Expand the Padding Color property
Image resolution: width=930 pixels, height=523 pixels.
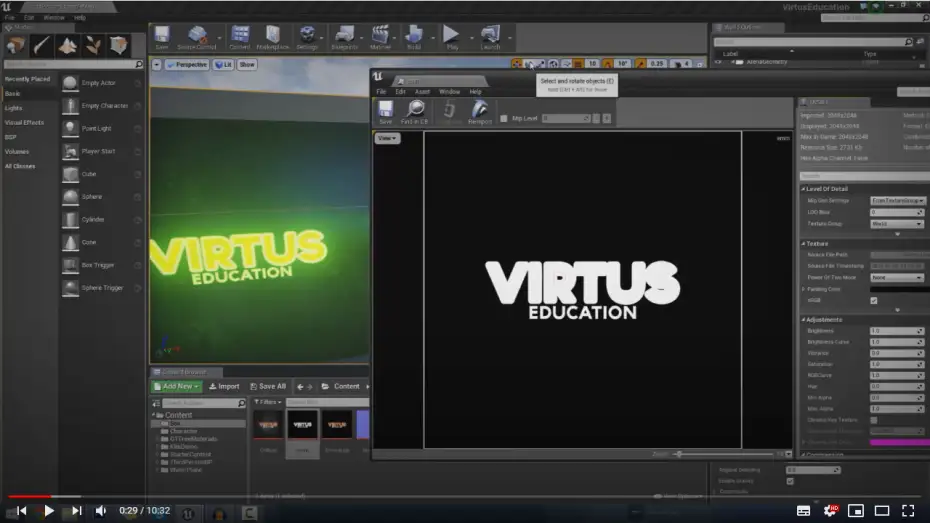click(x=804, y=289)
